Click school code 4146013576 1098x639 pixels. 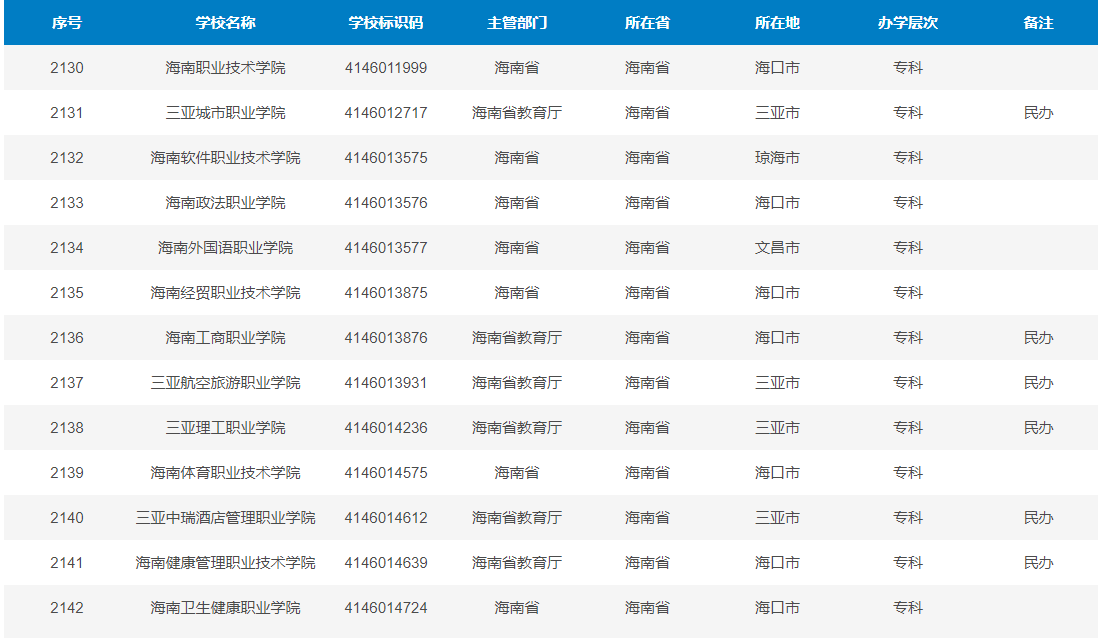(x=386, y=203)
